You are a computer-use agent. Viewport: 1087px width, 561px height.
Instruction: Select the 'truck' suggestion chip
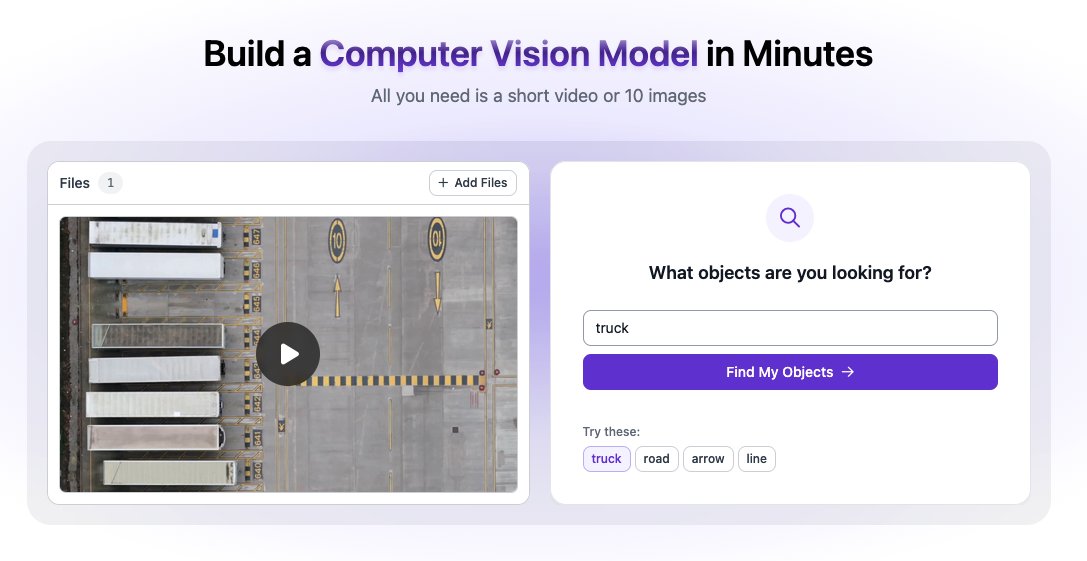tap(606, 459)
